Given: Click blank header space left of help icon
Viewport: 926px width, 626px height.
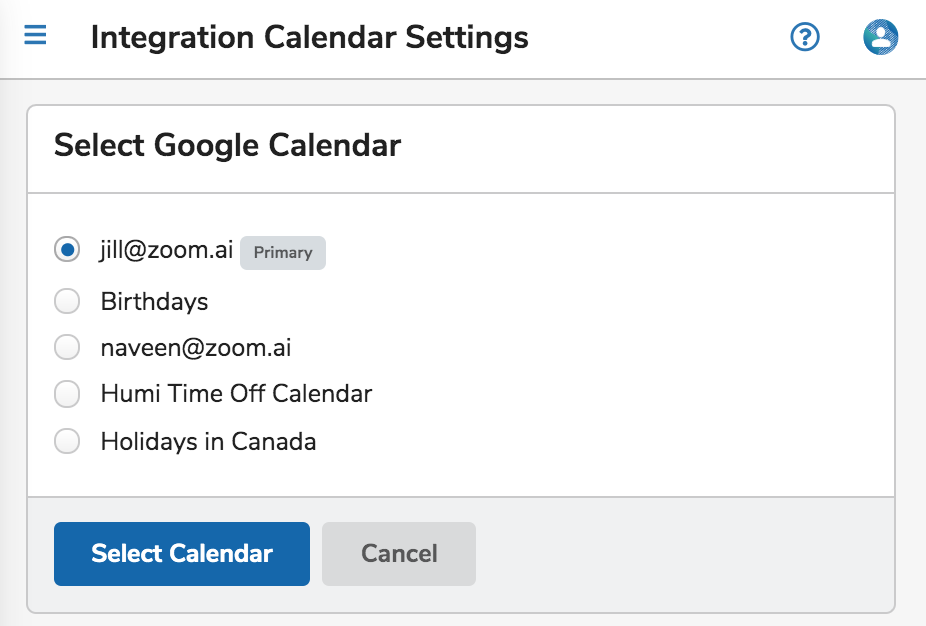Looking at the screenshot, I should [658, 37].
